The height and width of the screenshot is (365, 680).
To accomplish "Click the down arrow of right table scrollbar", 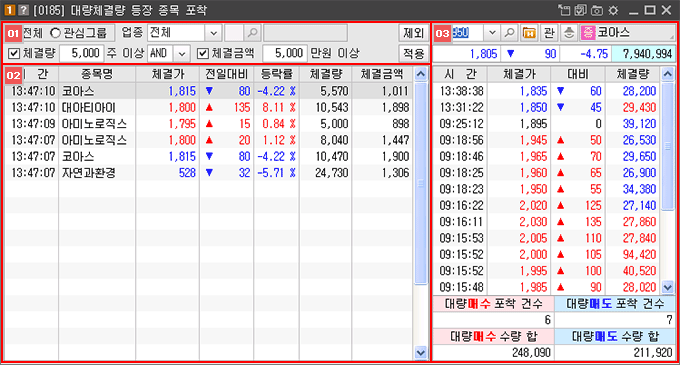I will click(668, 287).
